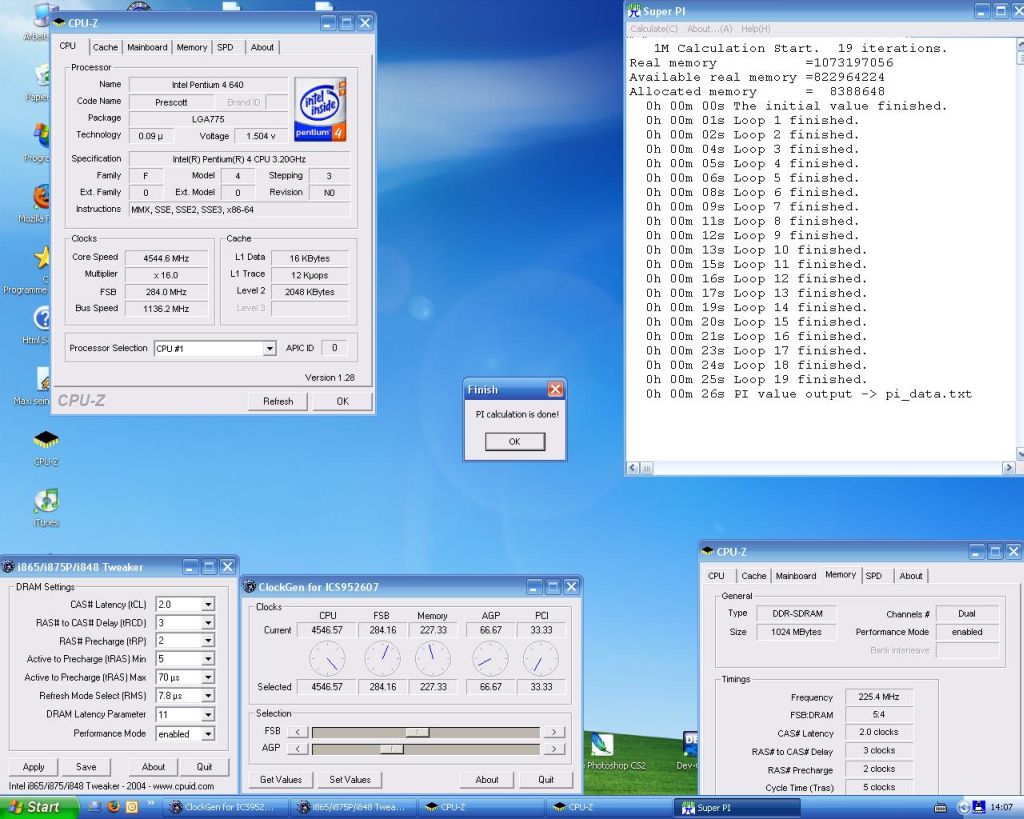Click the CPU dial gauge in ClockGen

327,658
